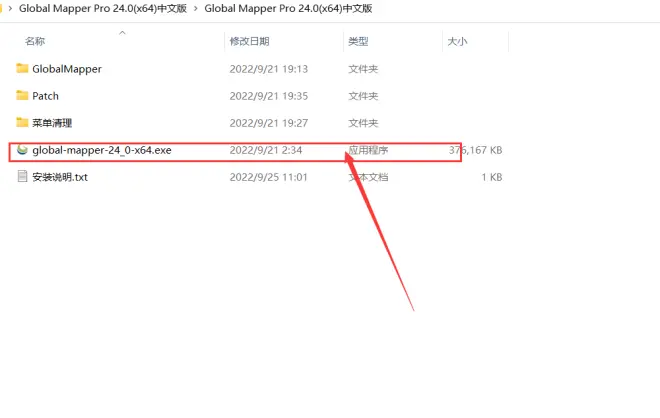
Task: Expand the chevron before the first breadcrumb segment
Action: click(x=11, y=7)
